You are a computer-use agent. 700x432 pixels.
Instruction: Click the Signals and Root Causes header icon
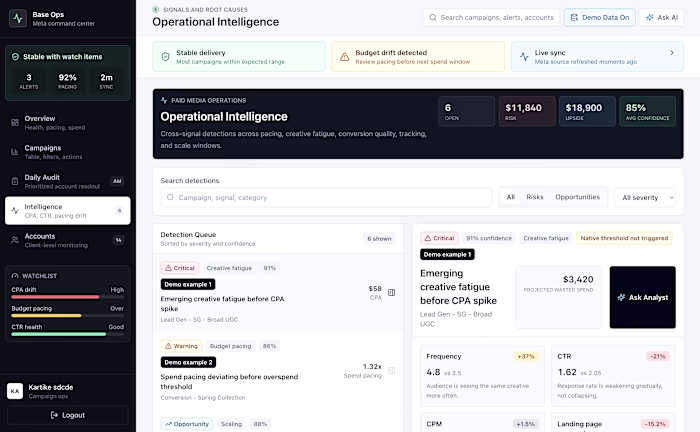pos(155,9)
